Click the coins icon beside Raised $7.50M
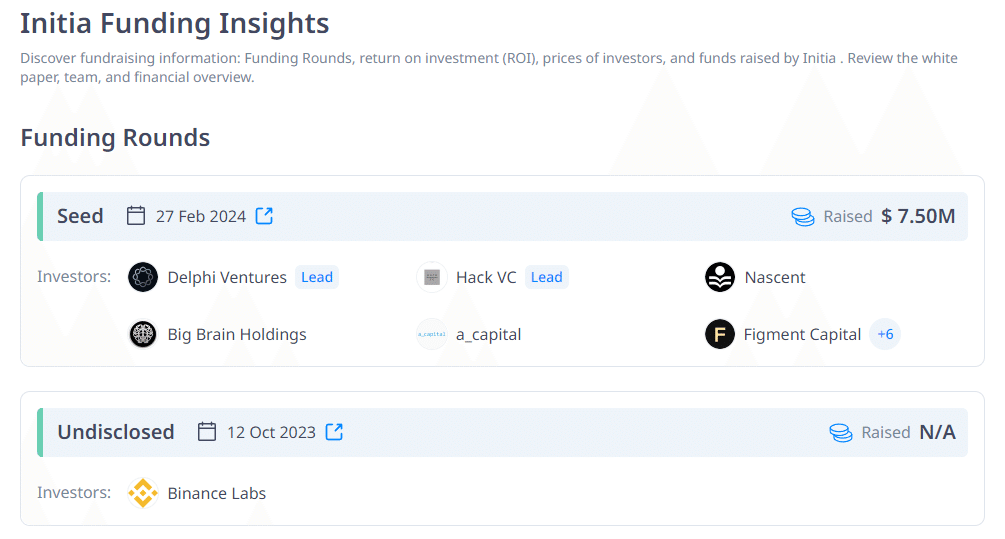The width and height of the screenshot is (1005, 539). [x=803, y=216]
